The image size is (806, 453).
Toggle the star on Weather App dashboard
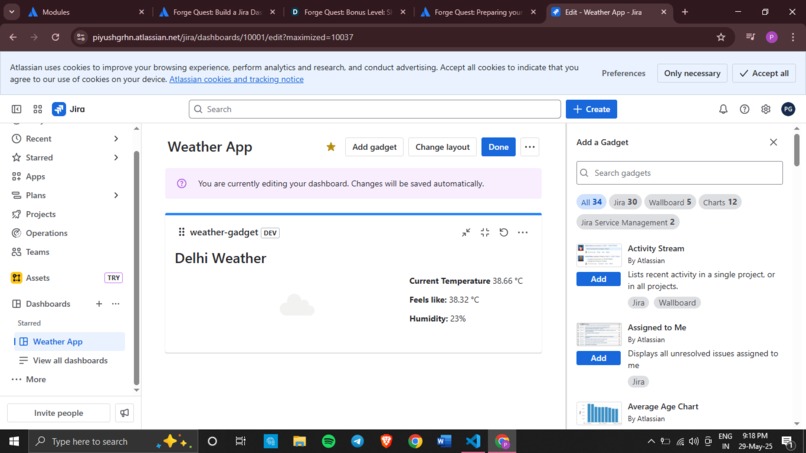331,147
